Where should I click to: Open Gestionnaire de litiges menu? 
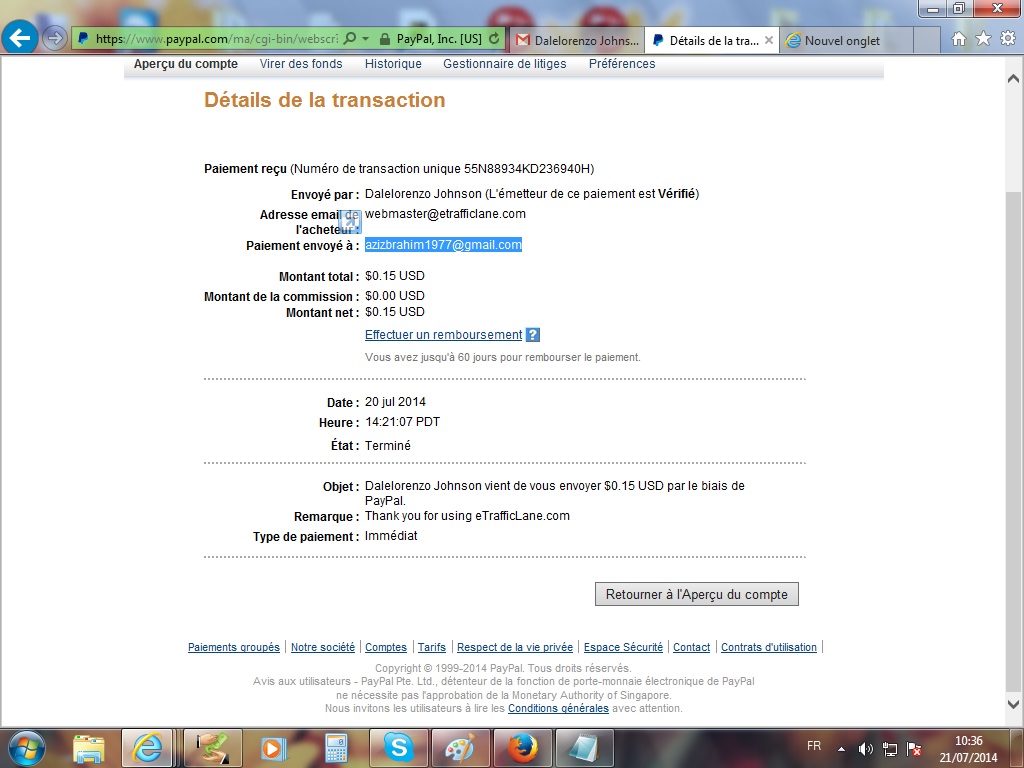505,64
